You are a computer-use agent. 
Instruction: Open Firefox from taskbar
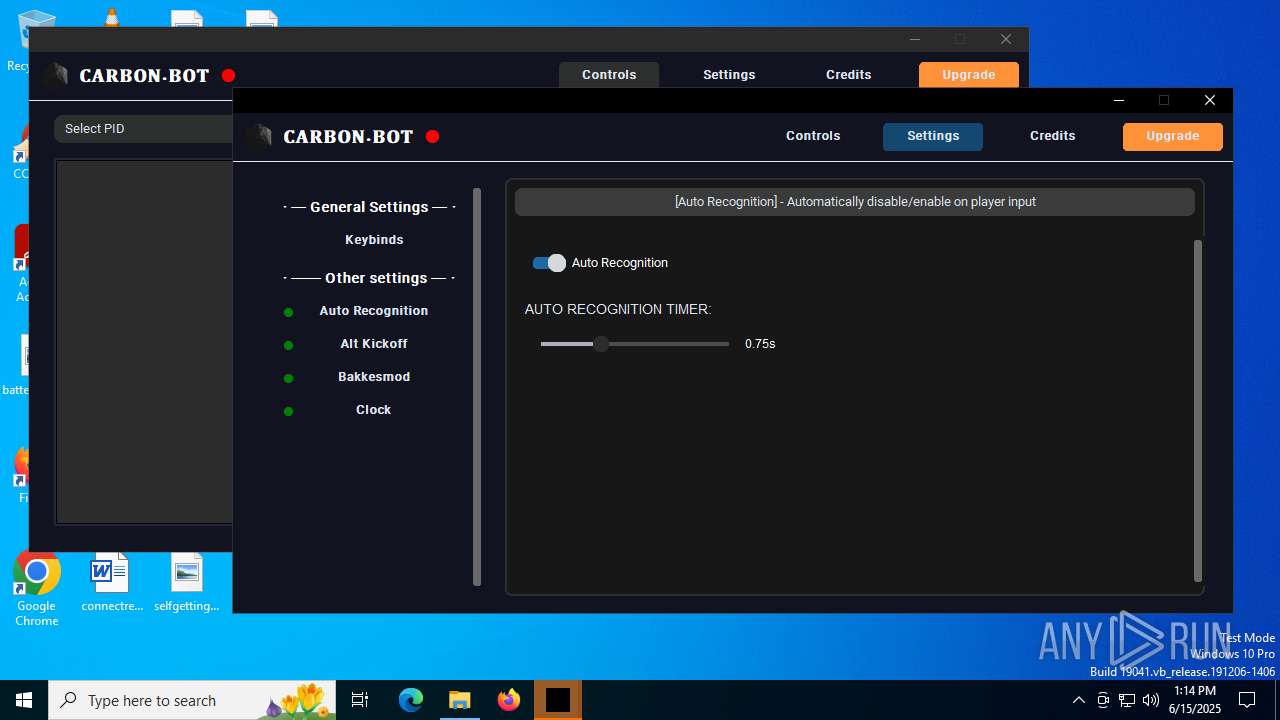coord(509,700)
